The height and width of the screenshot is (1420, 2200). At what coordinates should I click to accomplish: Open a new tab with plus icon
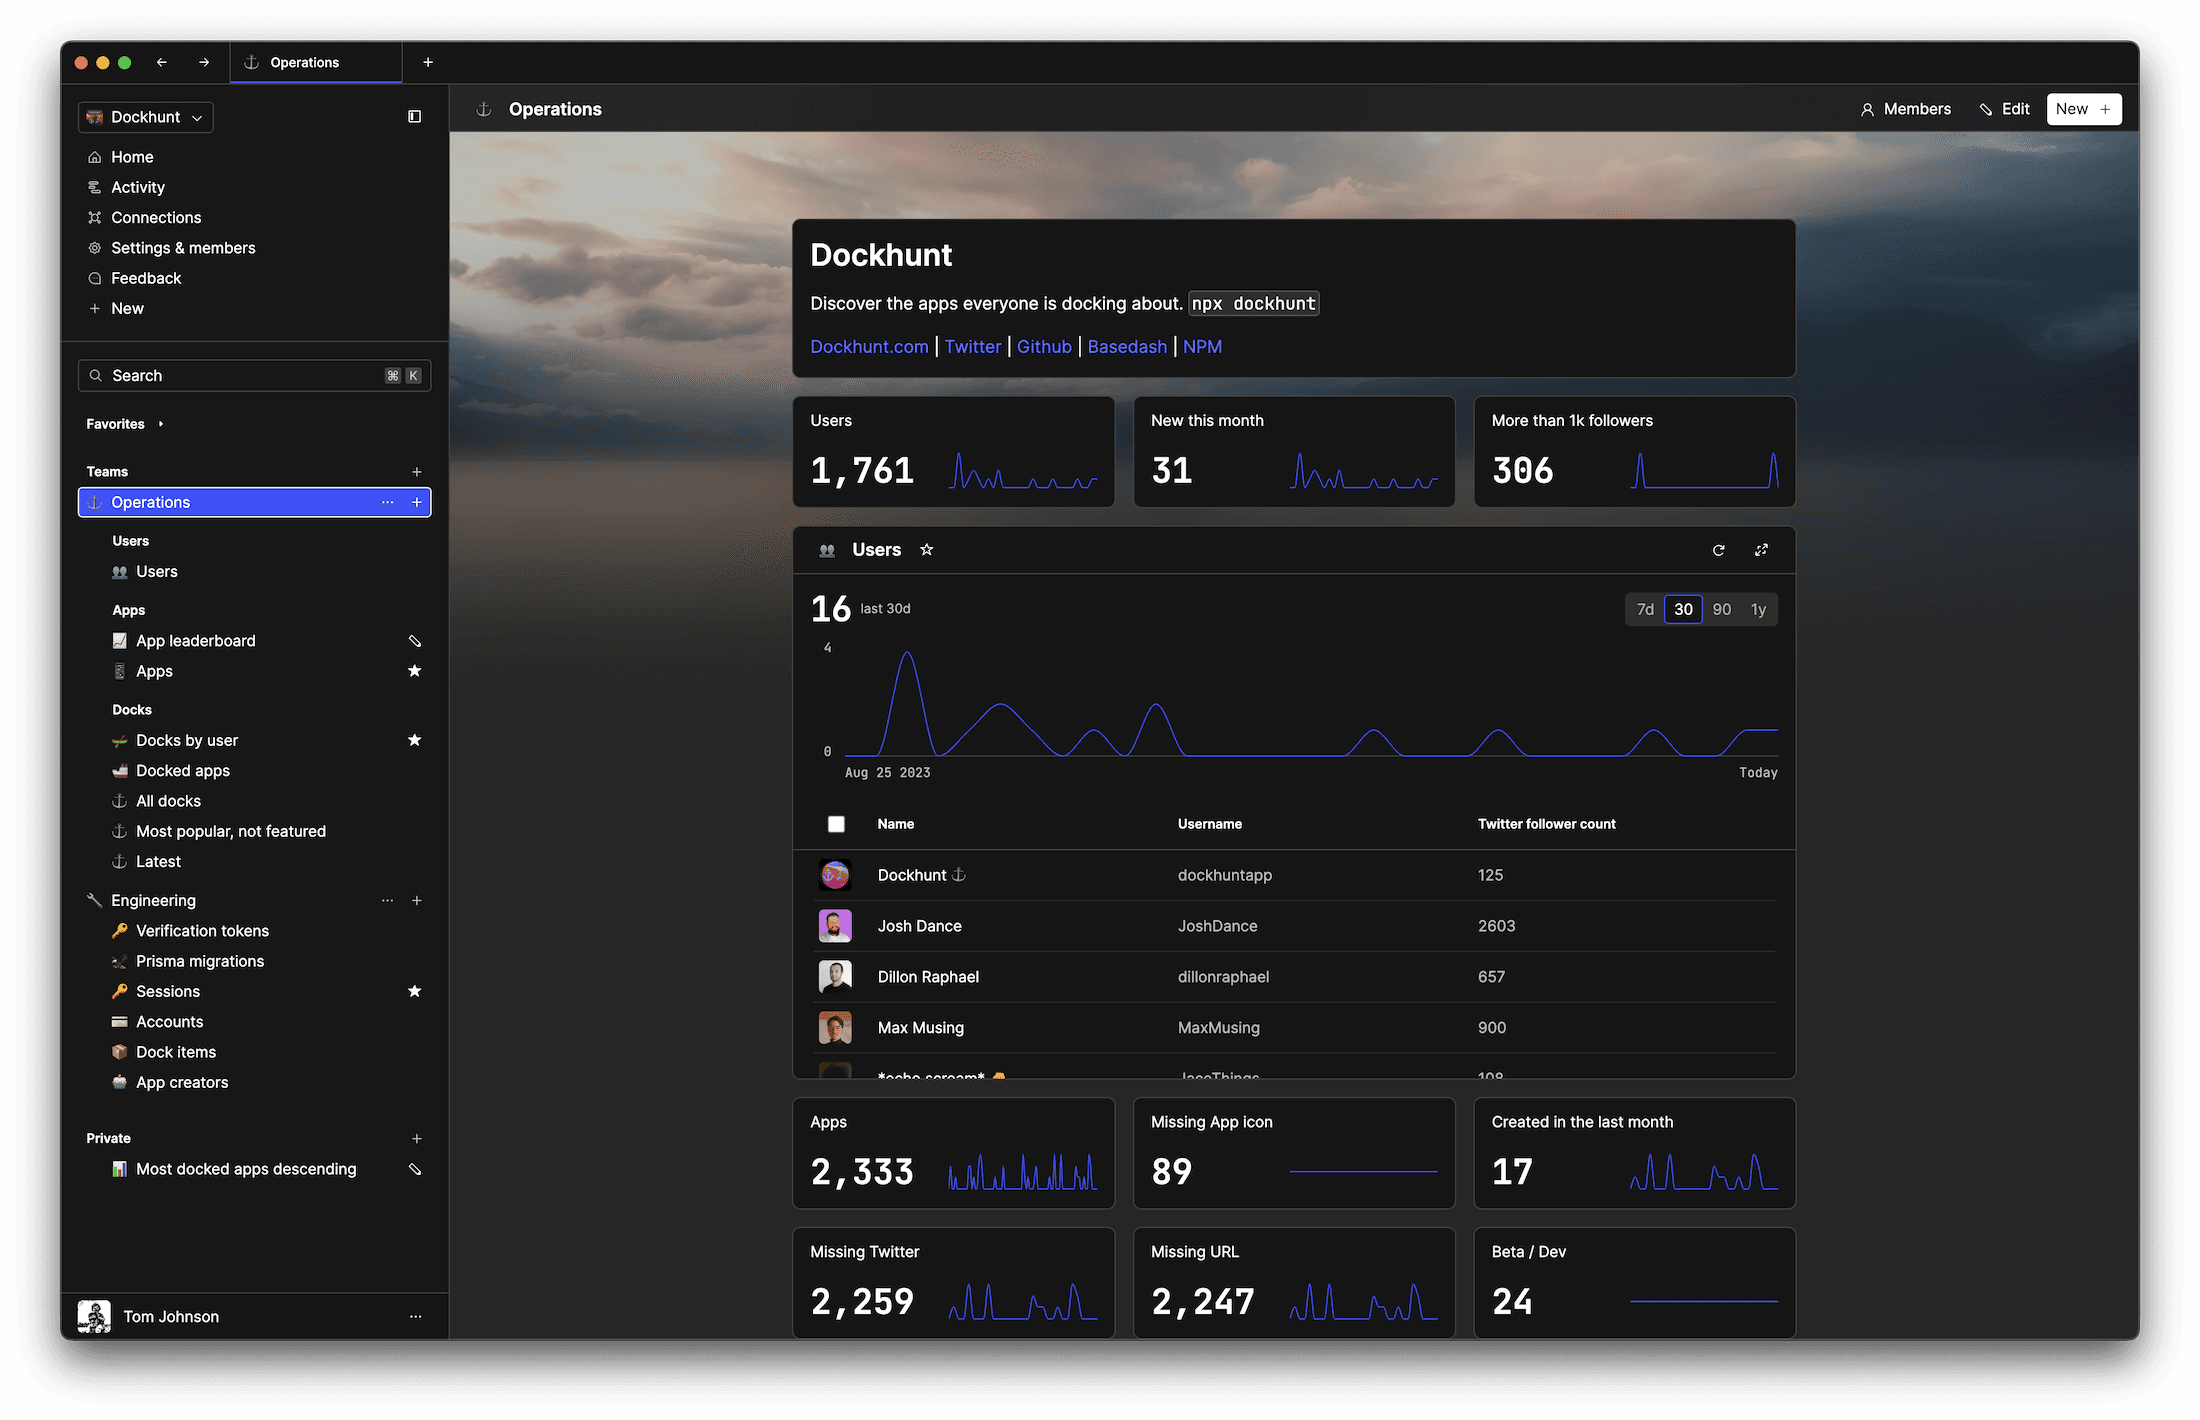(428, 62)
